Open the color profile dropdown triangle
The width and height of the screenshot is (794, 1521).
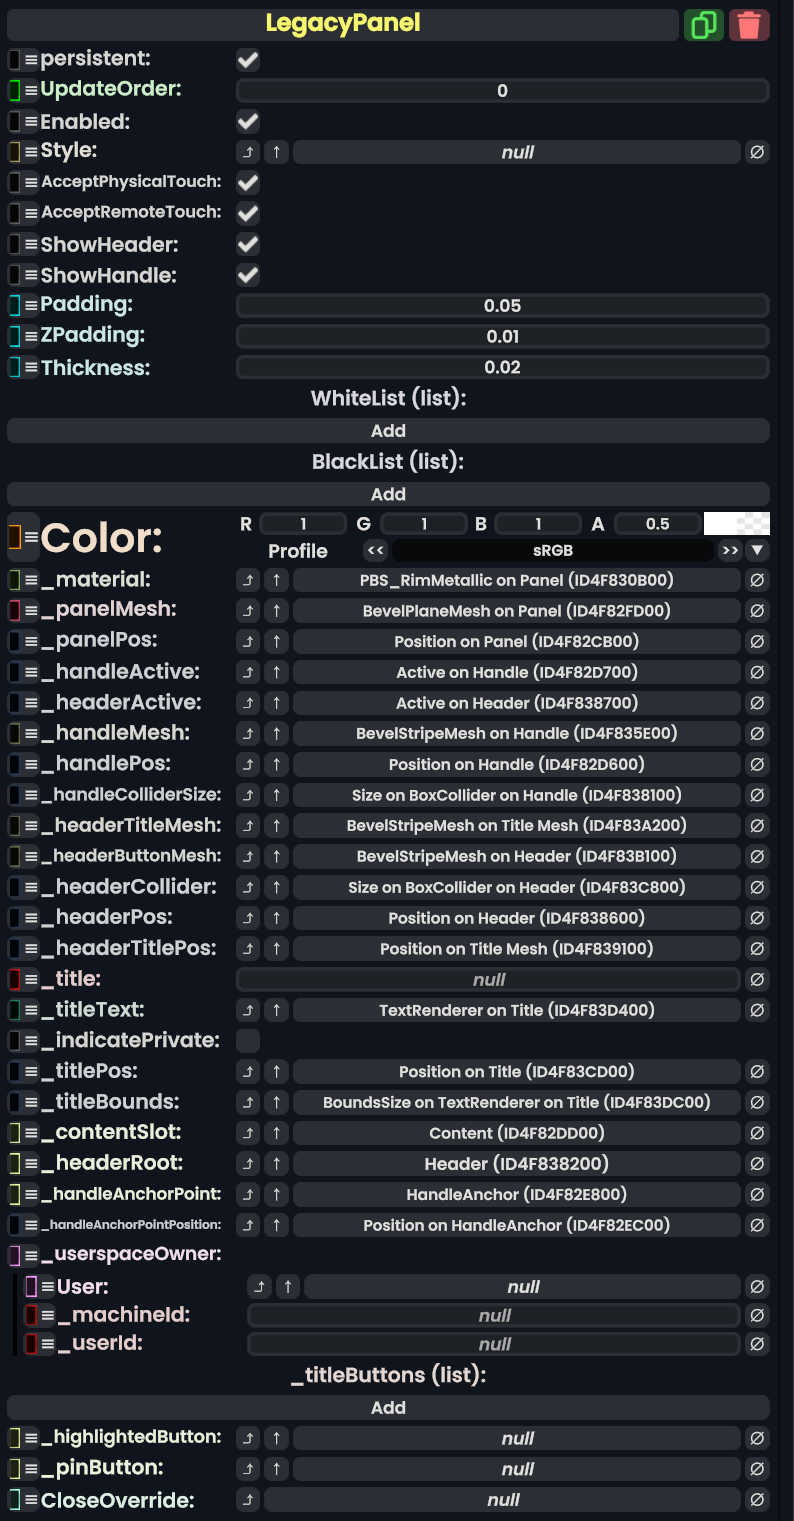(758, 551)
